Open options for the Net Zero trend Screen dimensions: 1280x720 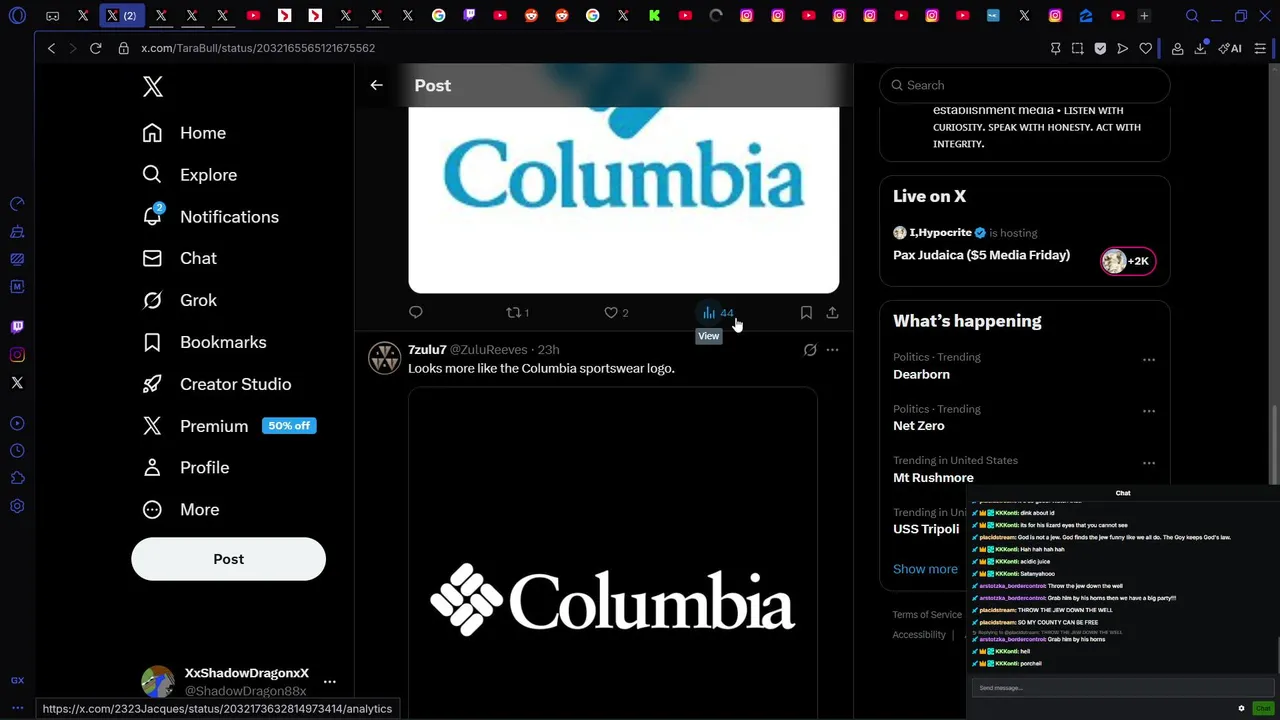1149,411
